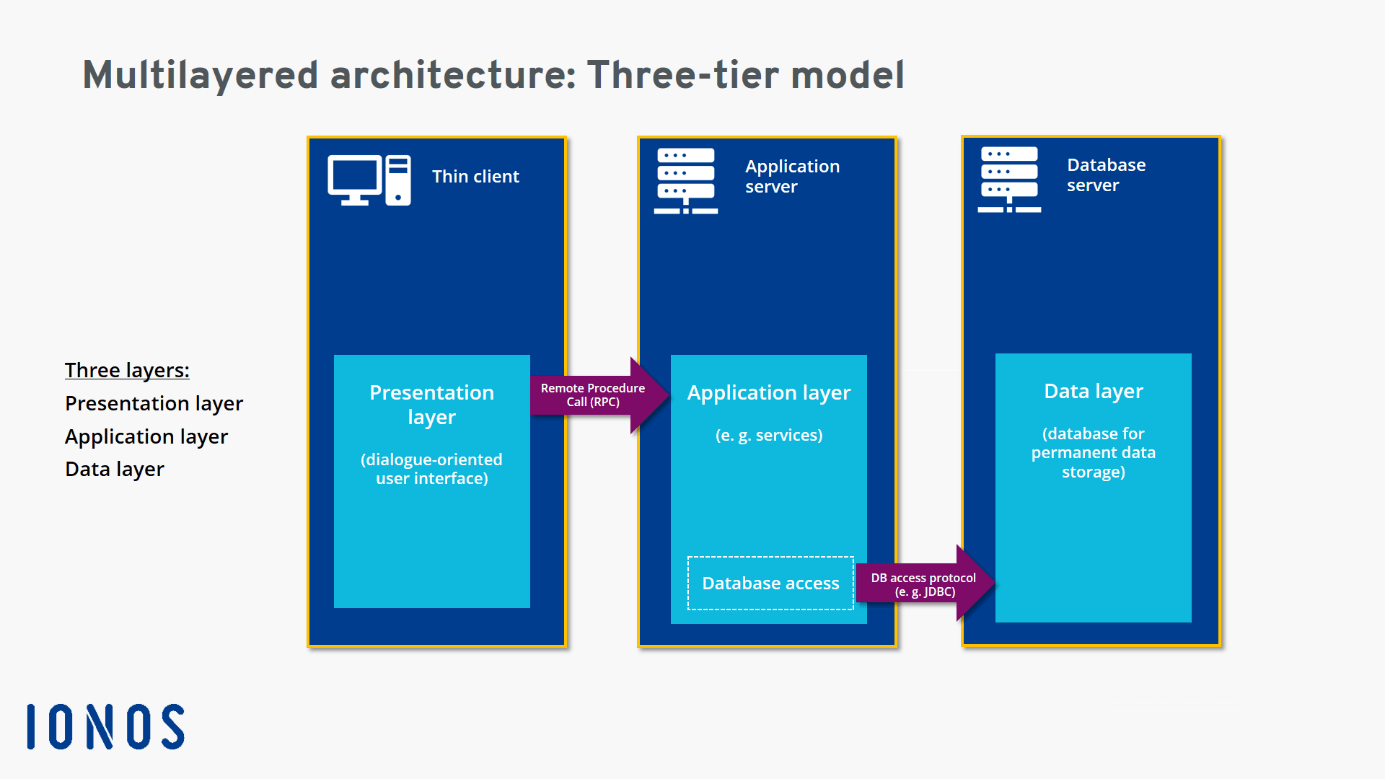Select the 'Thin client' label

pyautogui.click(x=476, y=177)
